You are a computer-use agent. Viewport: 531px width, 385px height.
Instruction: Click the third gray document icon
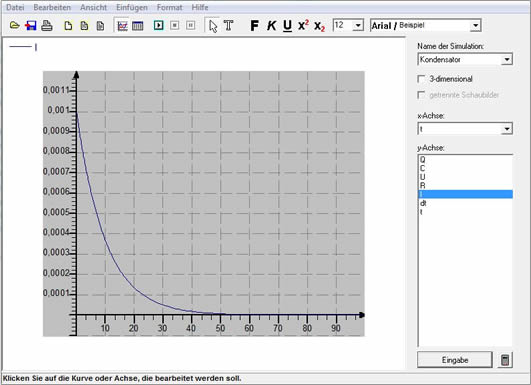pyautogui.click(x=100, y=26)
